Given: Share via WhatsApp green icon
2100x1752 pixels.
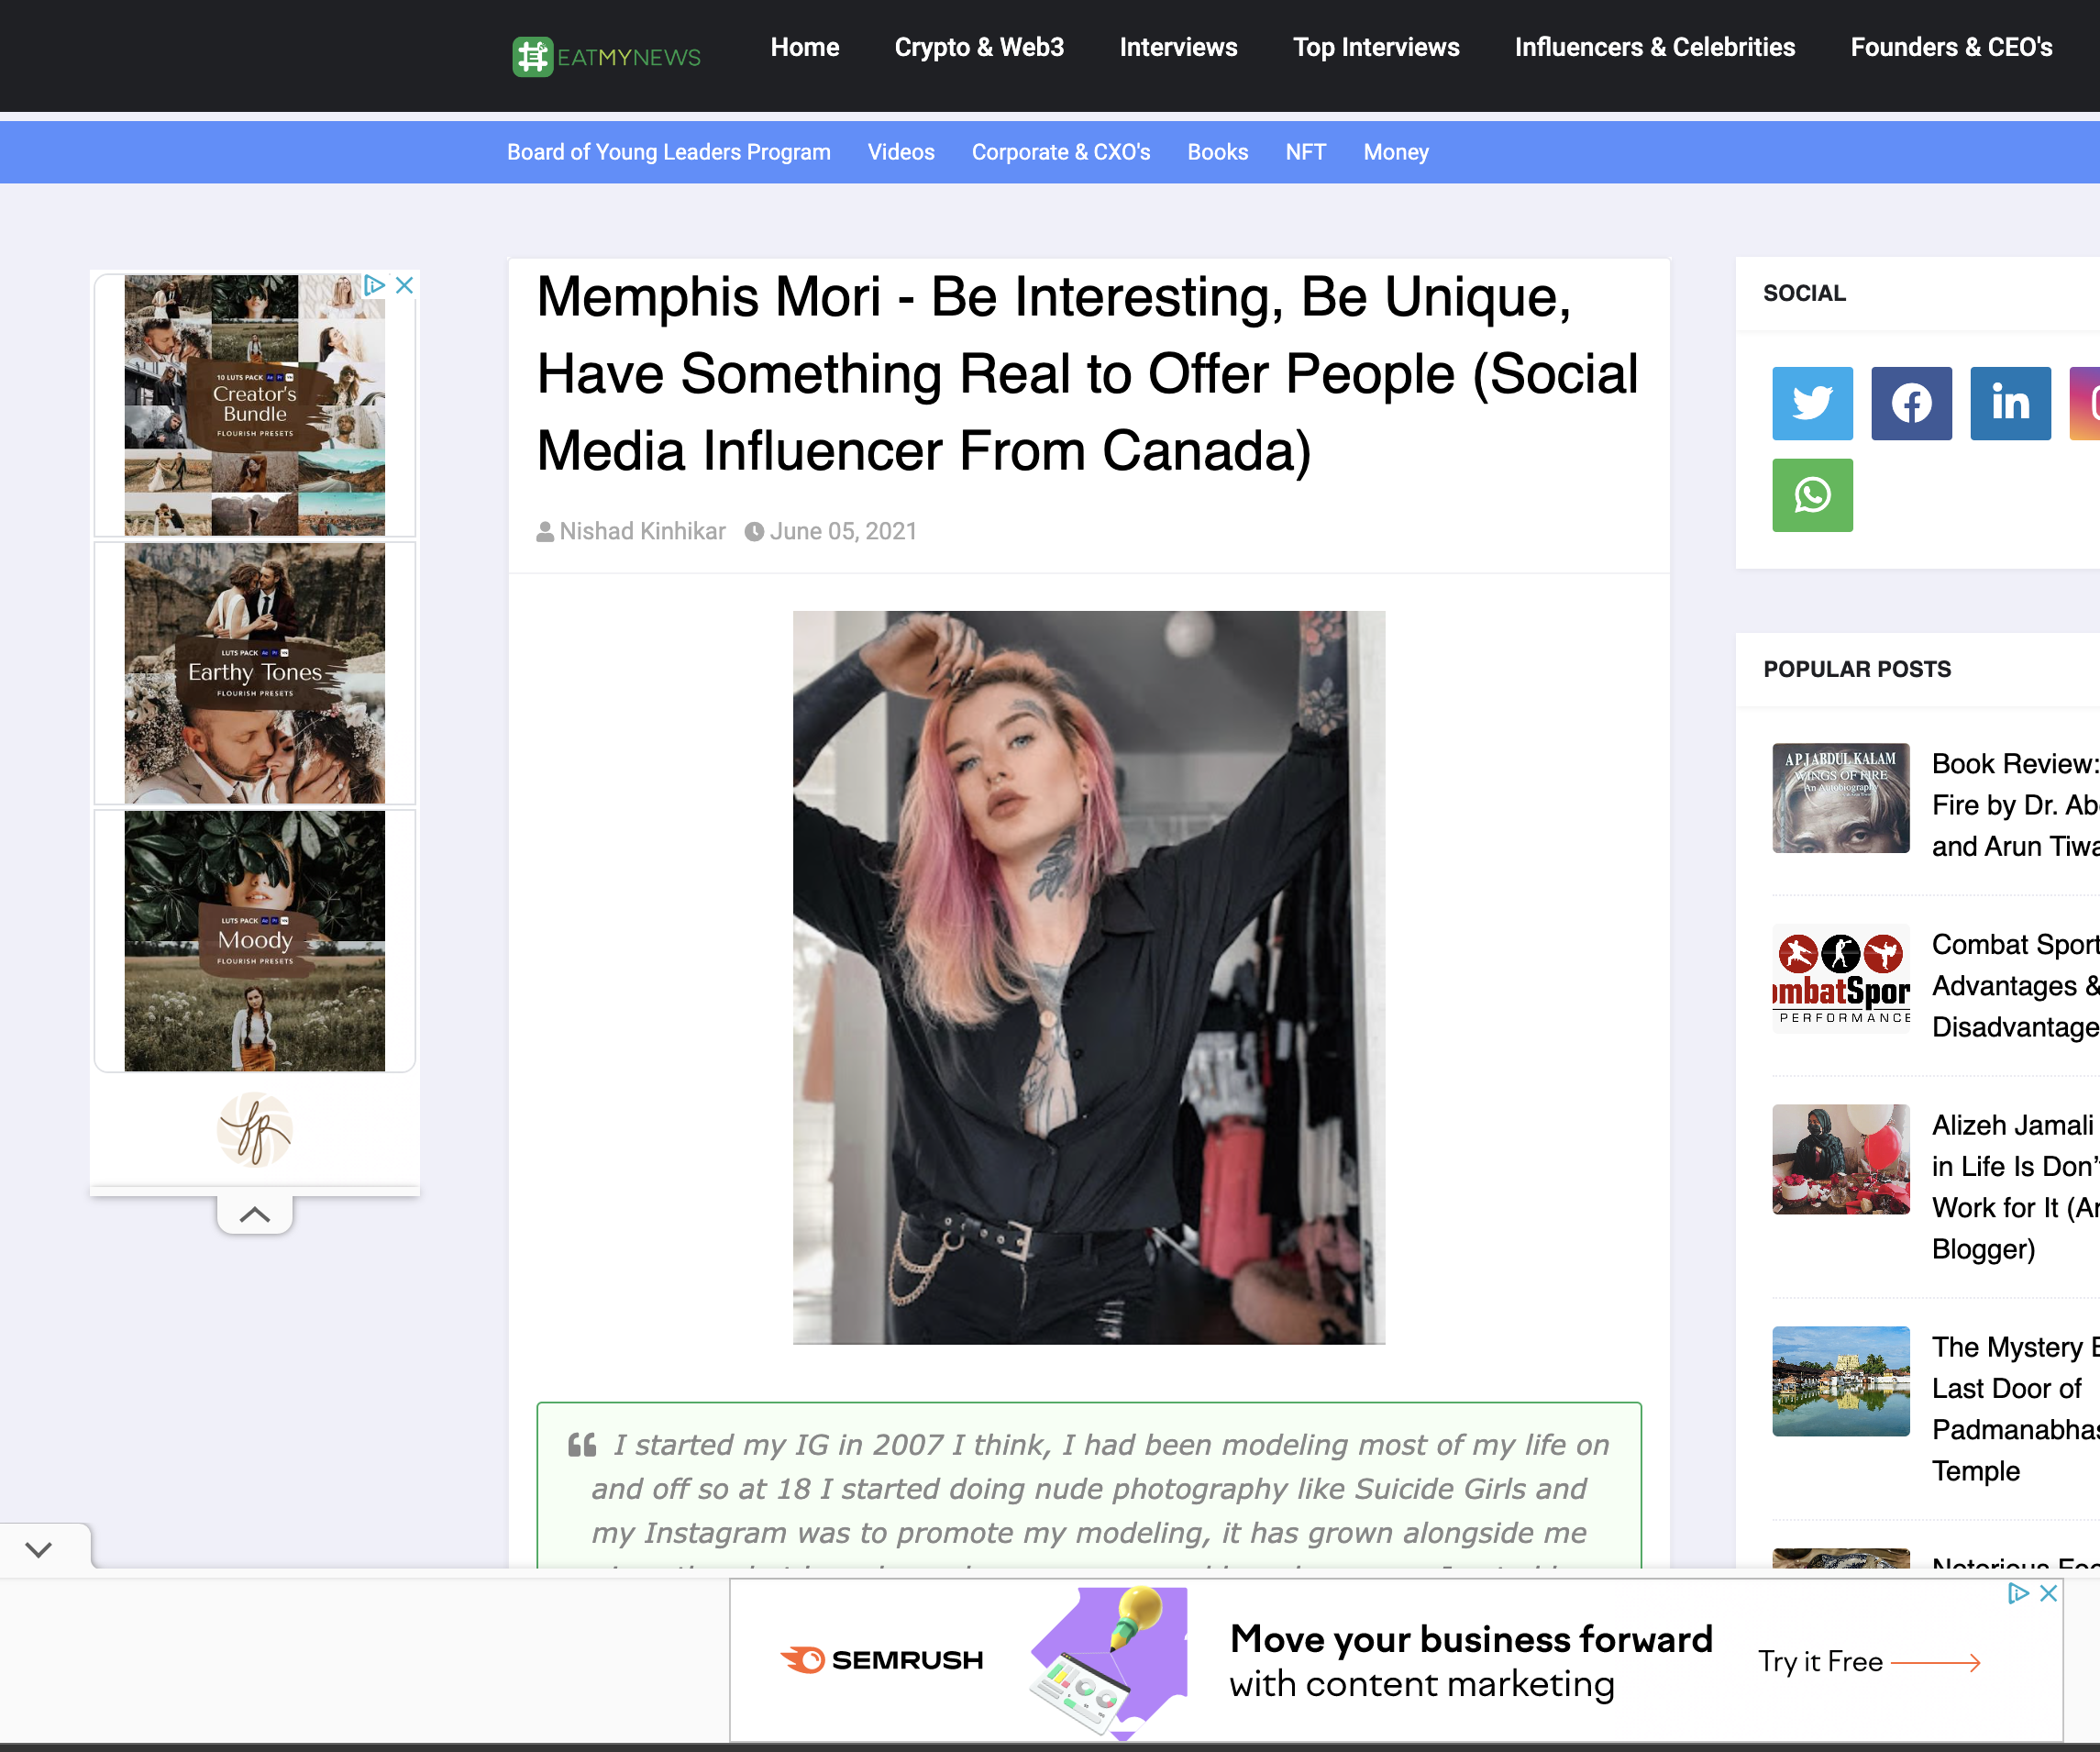Looking at the screenshot, I should pyautogui.click(x=1812, y=495).
